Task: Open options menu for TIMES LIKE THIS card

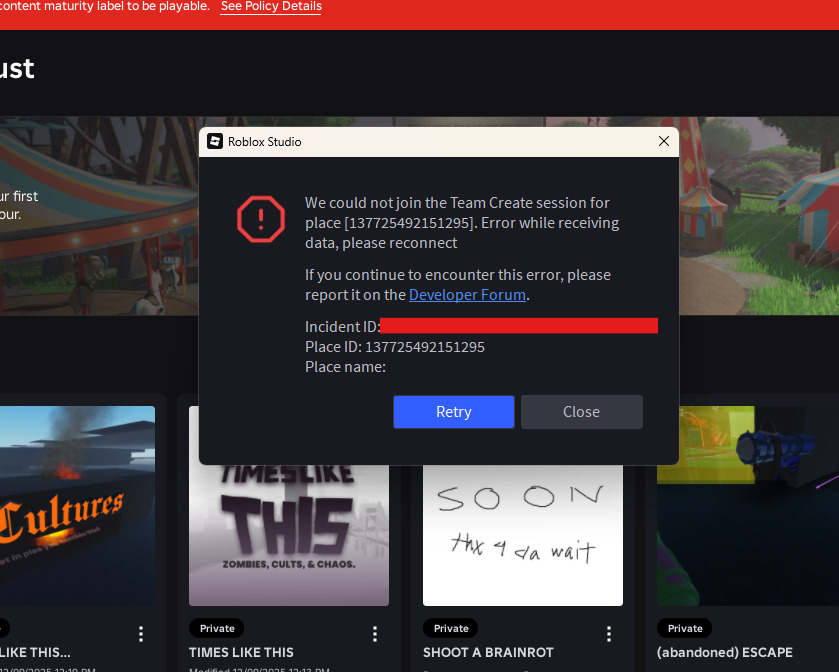Action: point(375,634)
